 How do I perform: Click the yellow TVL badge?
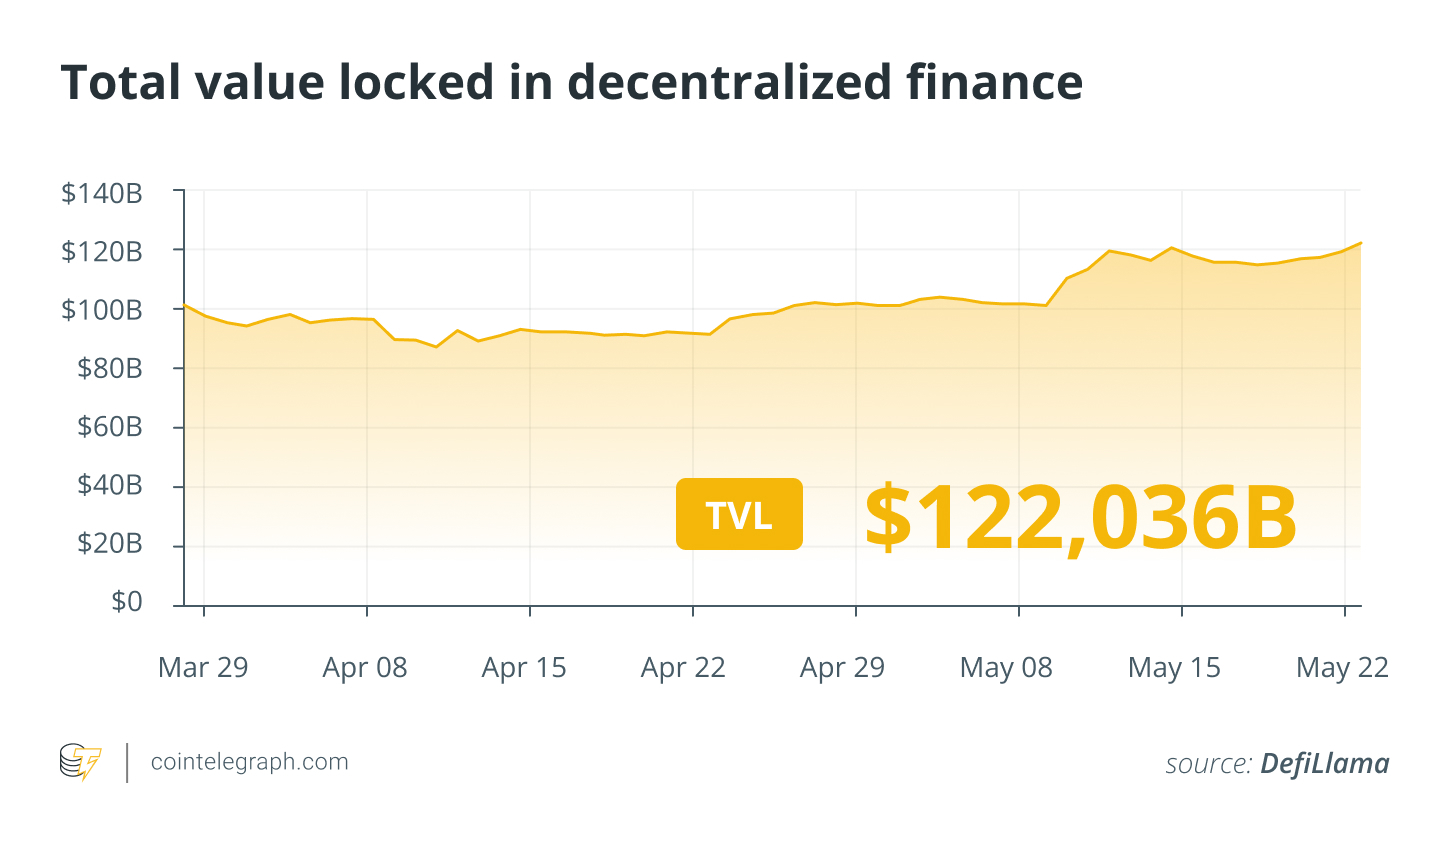pyautogui.click(x=739, y=514)
